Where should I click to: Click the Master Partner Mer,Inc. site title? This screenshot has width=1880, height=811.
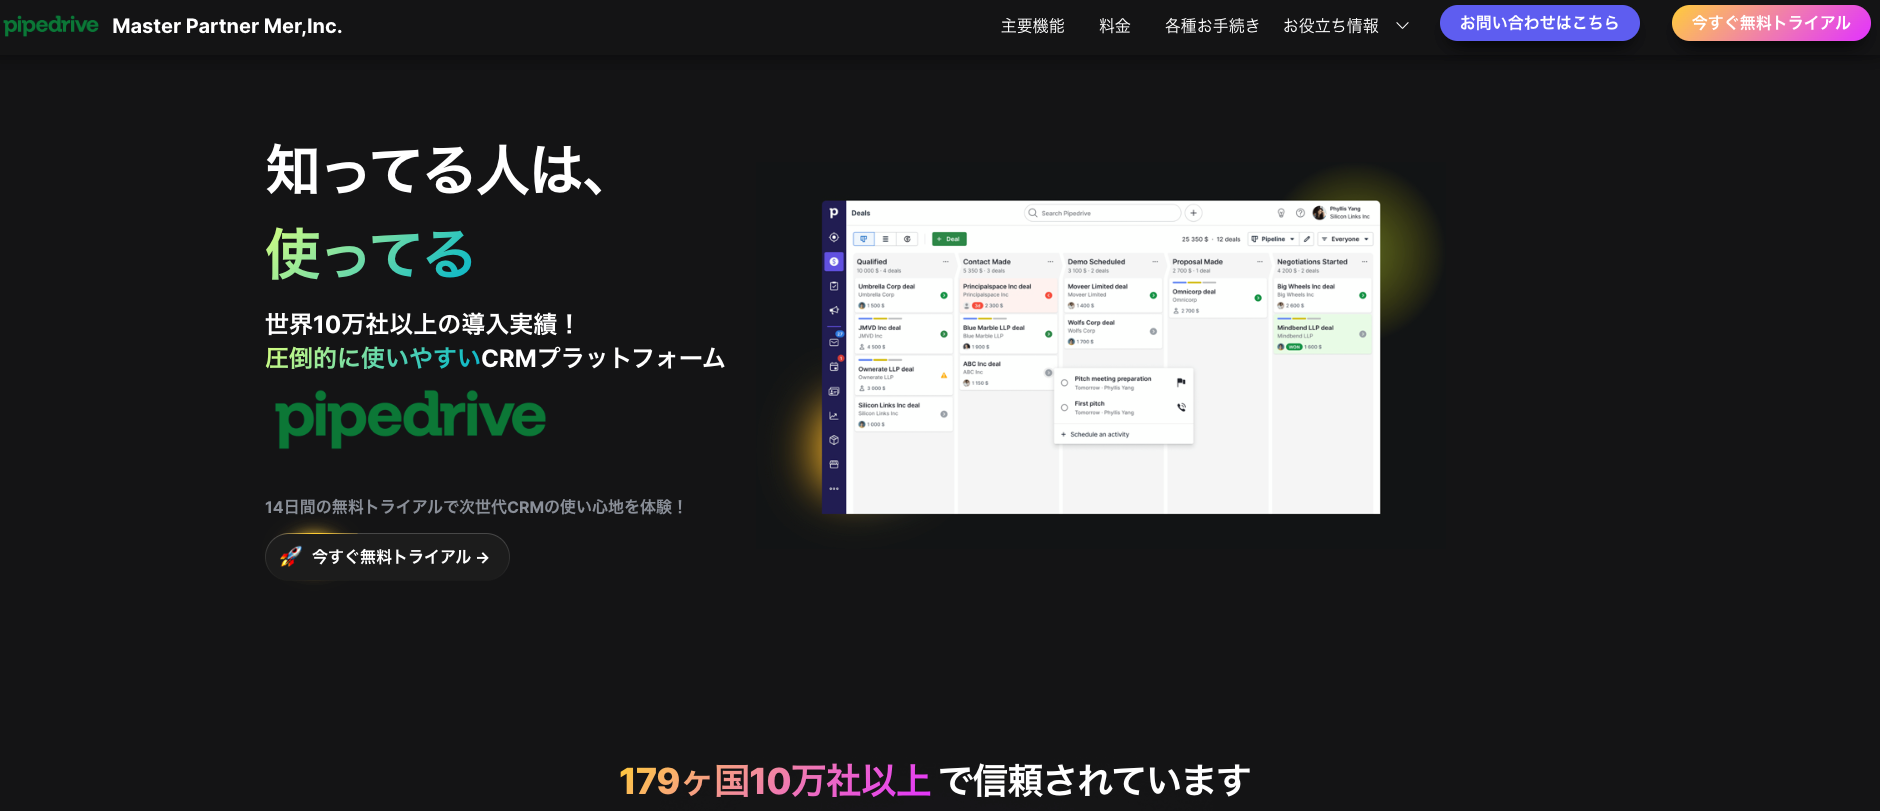pyautogui.click(x=227, y=26)
